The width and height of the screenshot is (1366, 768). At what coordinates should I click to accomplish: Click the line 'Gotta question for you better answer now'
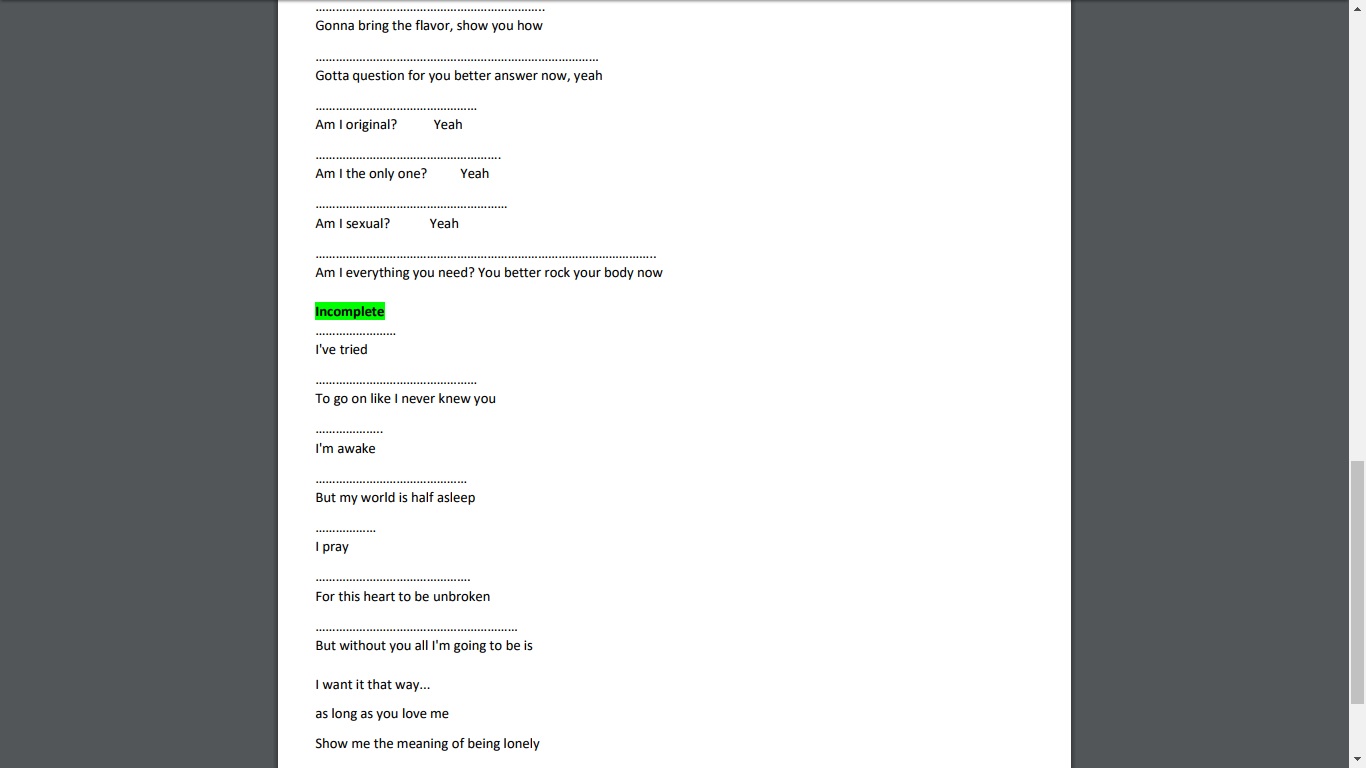(459, 76)
